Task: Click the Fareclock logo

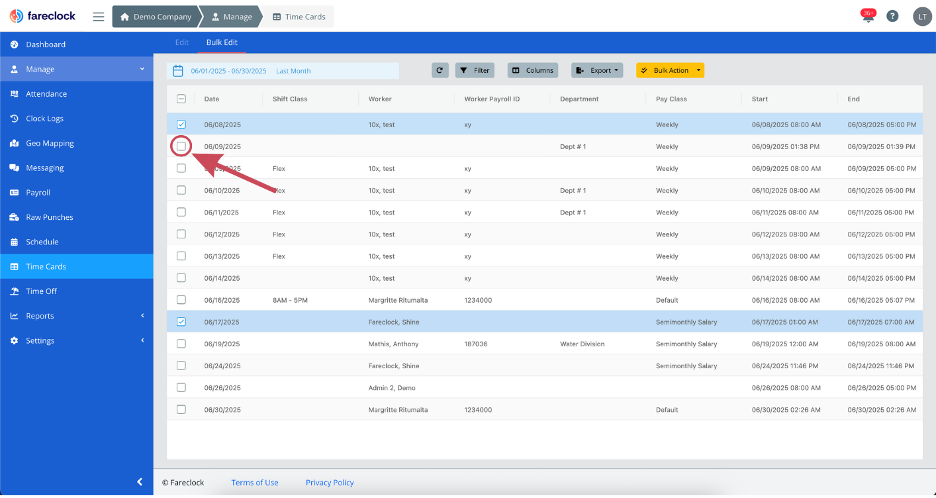Action: (x=43, y=16)
